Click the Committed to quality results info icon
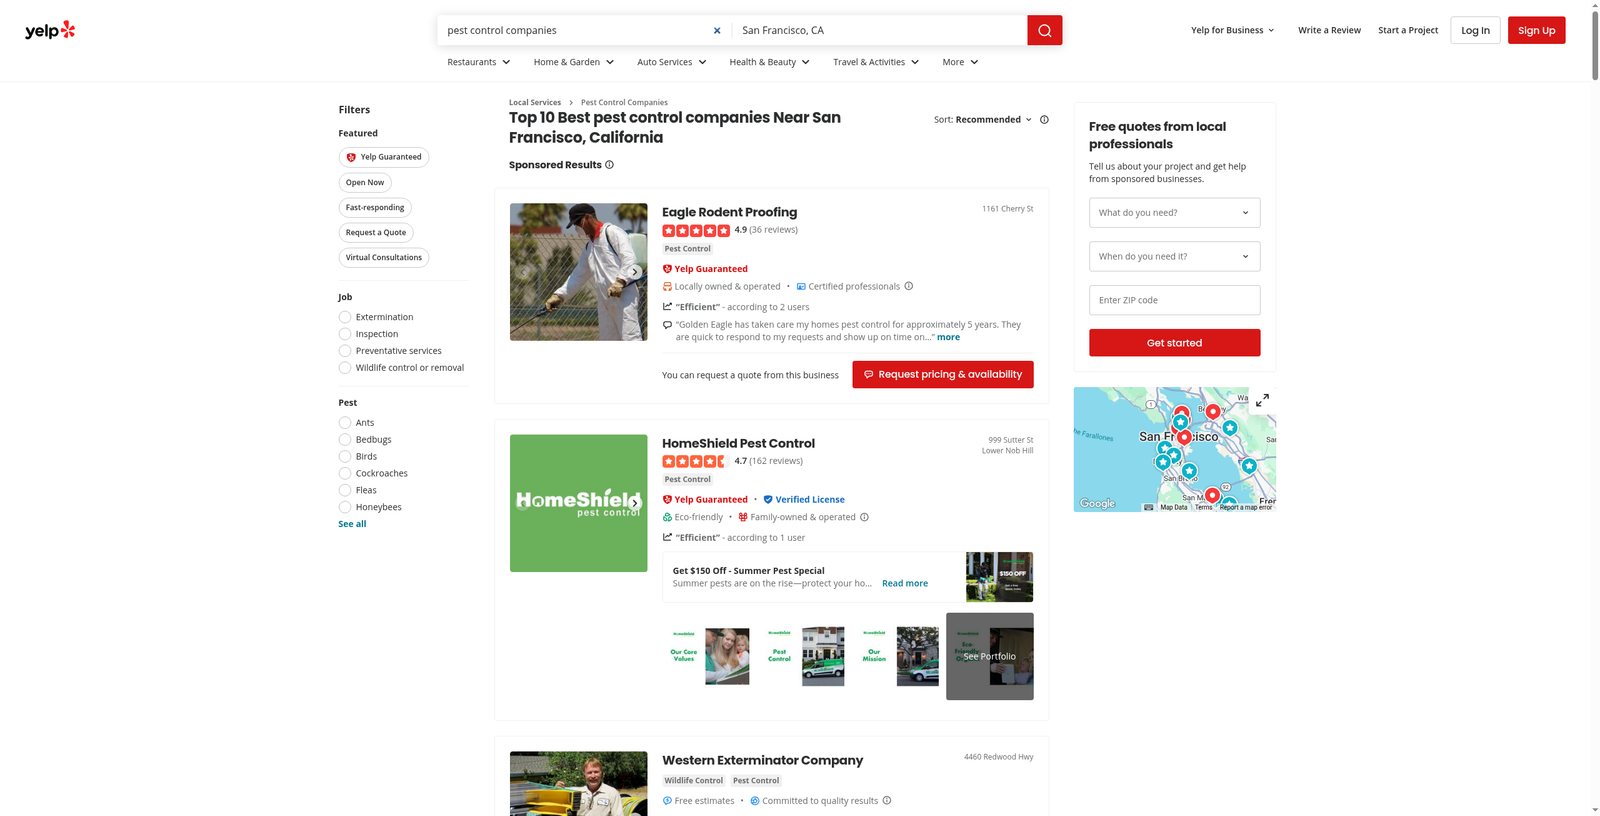The height and width of the screenshot is (816, 1600). (887, 801)
